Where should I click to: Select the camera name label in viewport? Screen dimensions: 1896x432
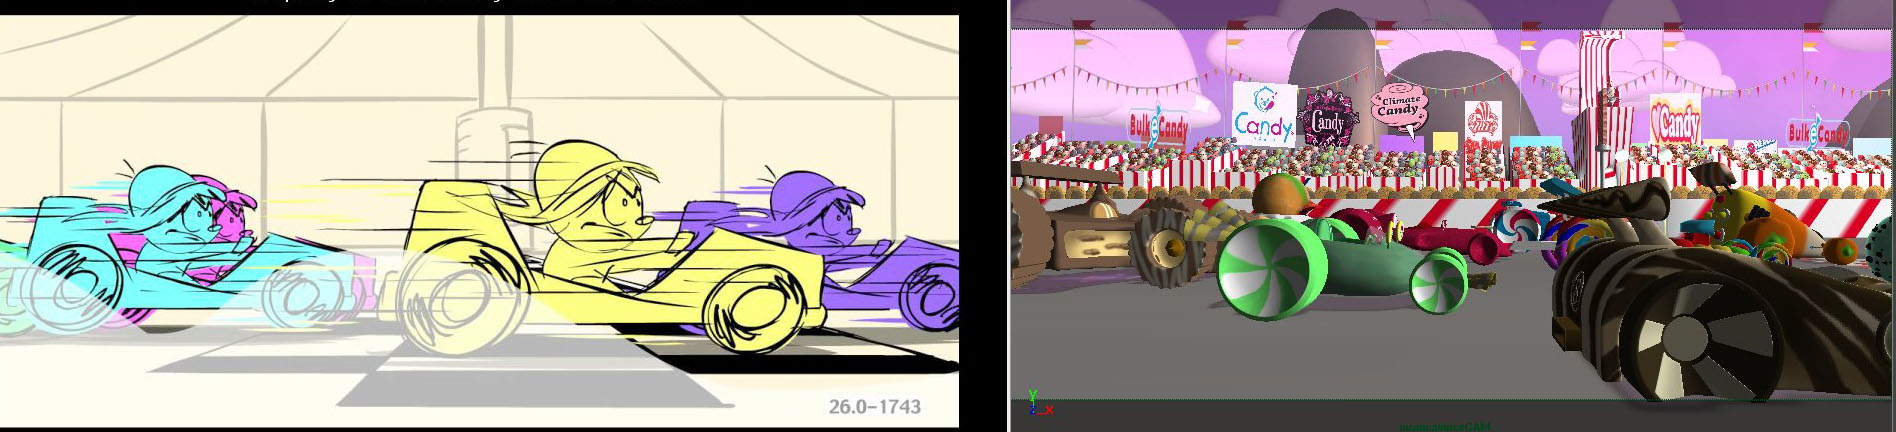point(1444,427)
